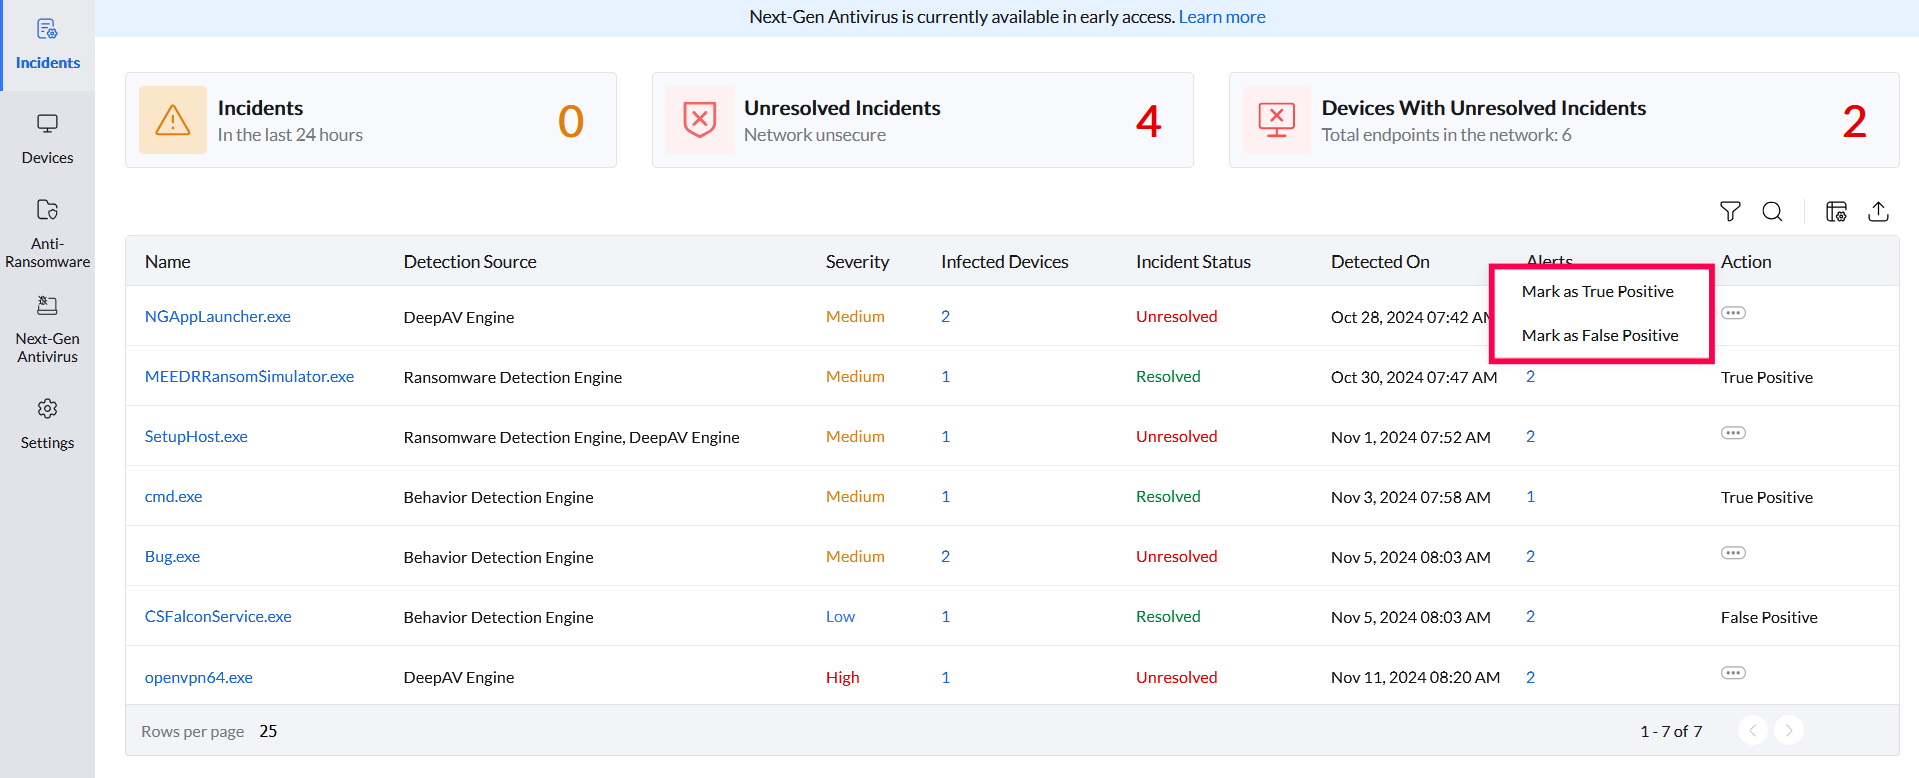Change rows per page value 25
The width and height of the screenshot is (1919, 778).
point(268,731)
